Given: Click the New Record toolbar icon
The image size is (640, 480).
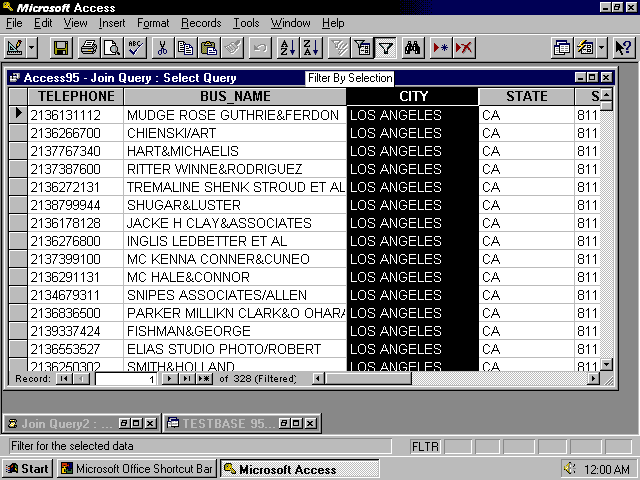Looking at the screenshot, I should [x=441, y=47].
